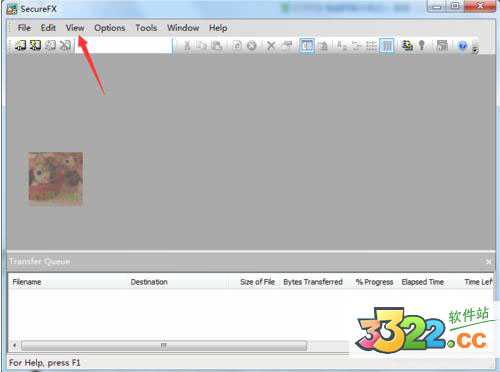Image resolution: width=500 pixels, height=372 pixels.
Task: Click the Disconnect toolbar icon
Action: 65,45
